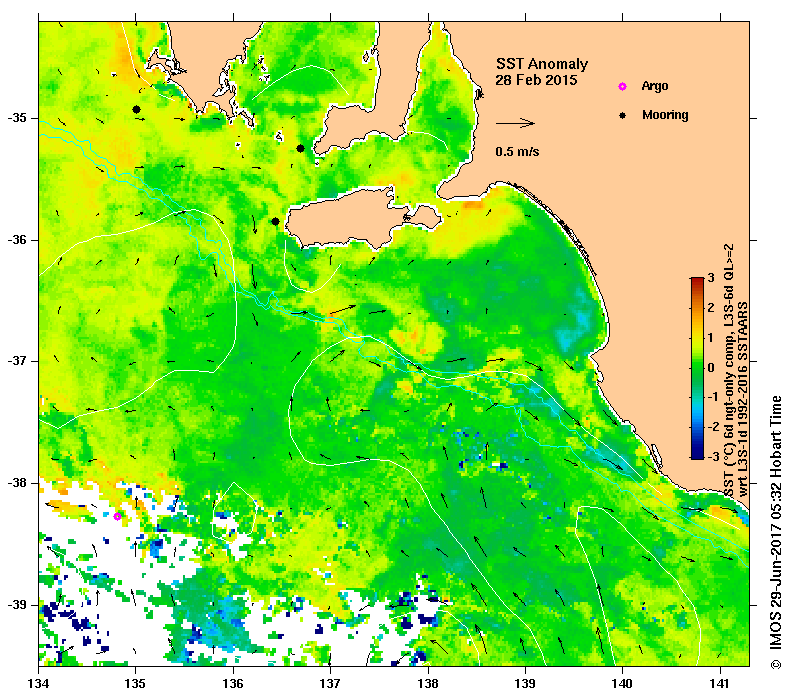Click the 'wrt L3S-1d 1992-2016 SSTAARS' caption
The width and height of the screenshot is (791, 700).
[743, 399]
